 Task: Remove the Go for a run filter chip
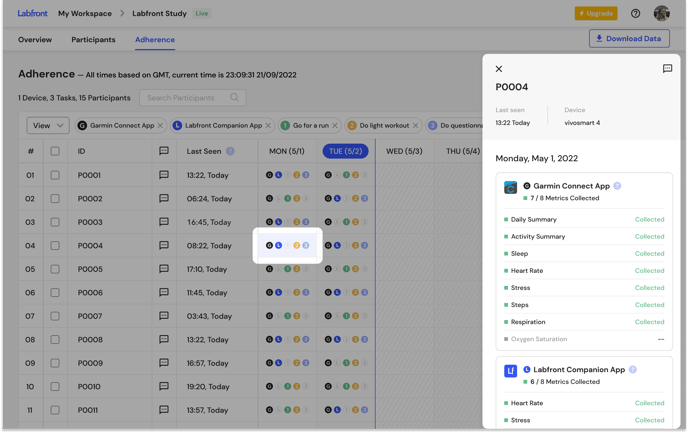click(335, 125)
